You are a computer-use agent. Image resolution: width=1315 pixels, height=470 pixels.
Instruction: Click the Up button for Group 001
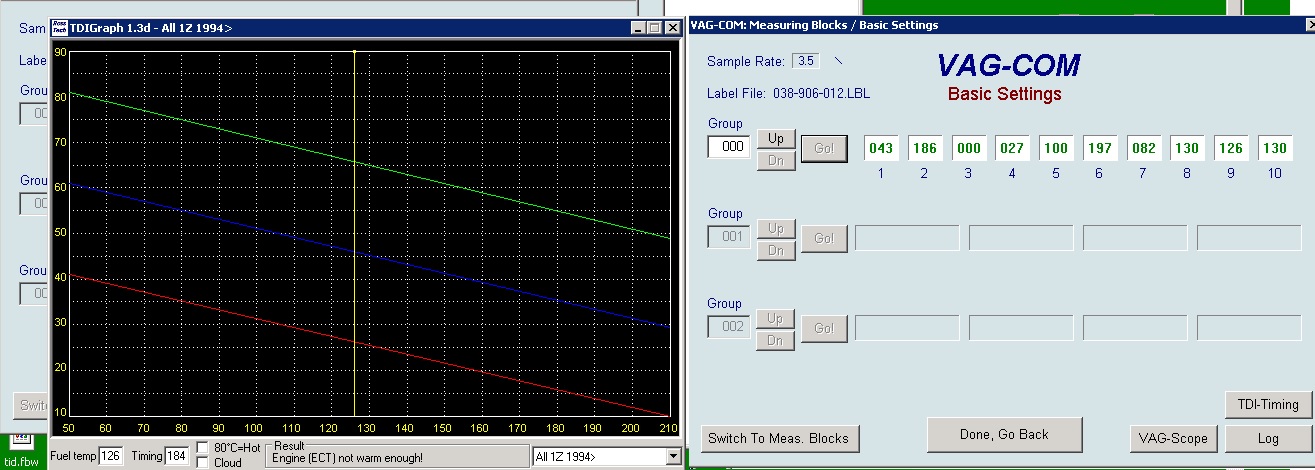pyautogui.click(x=776, y=228)
